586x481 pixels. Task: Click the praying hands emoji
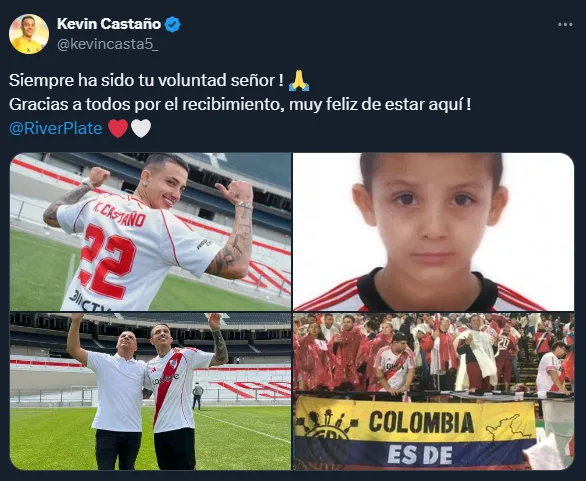click(299, 80)
